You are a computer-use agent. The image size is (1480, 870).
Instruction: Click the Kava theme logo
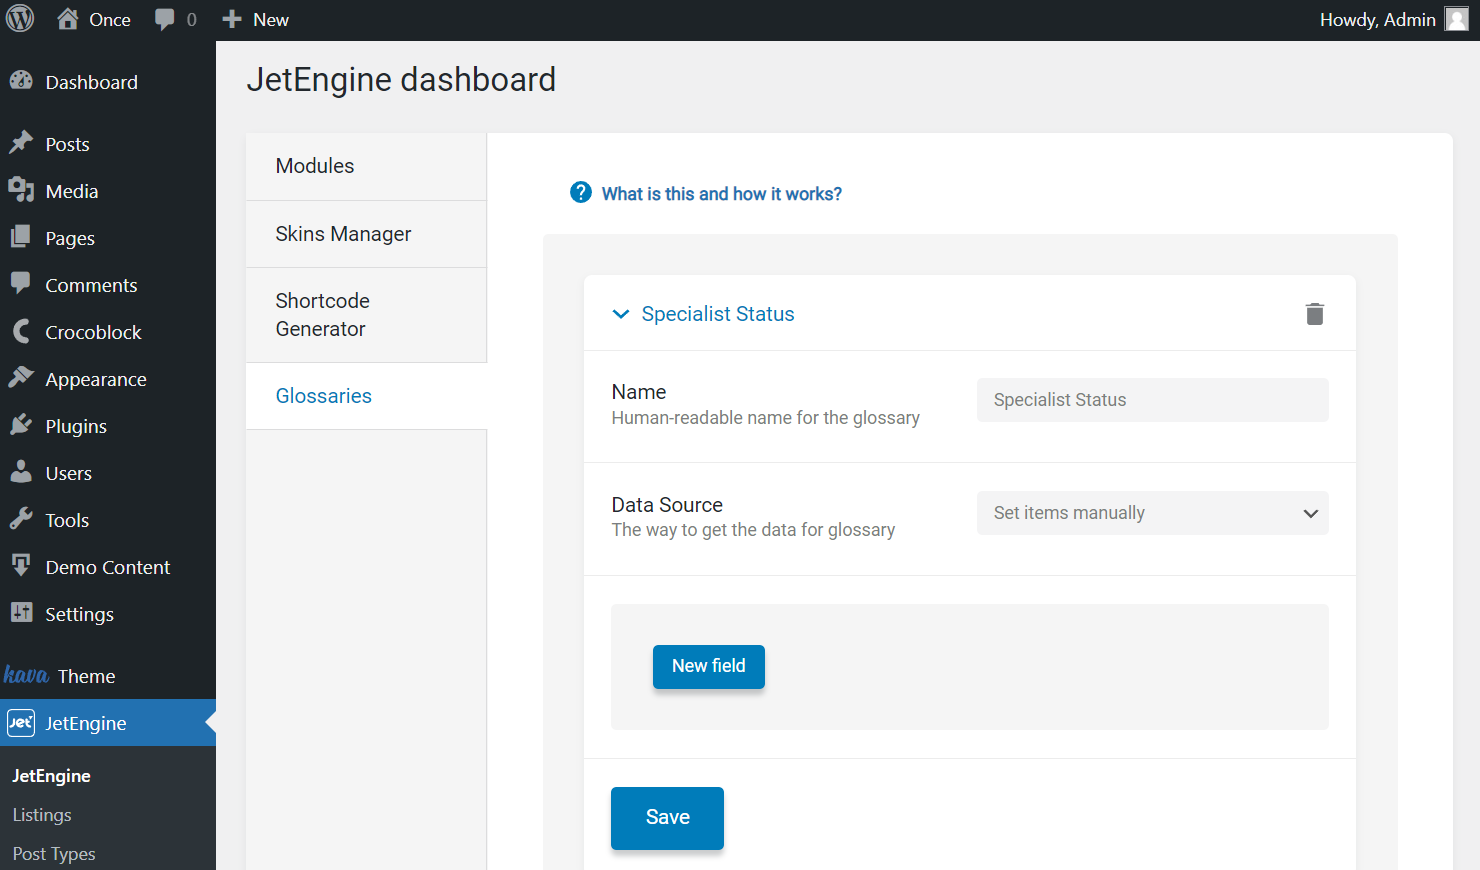pyautogui.click(x=26, y=675)
